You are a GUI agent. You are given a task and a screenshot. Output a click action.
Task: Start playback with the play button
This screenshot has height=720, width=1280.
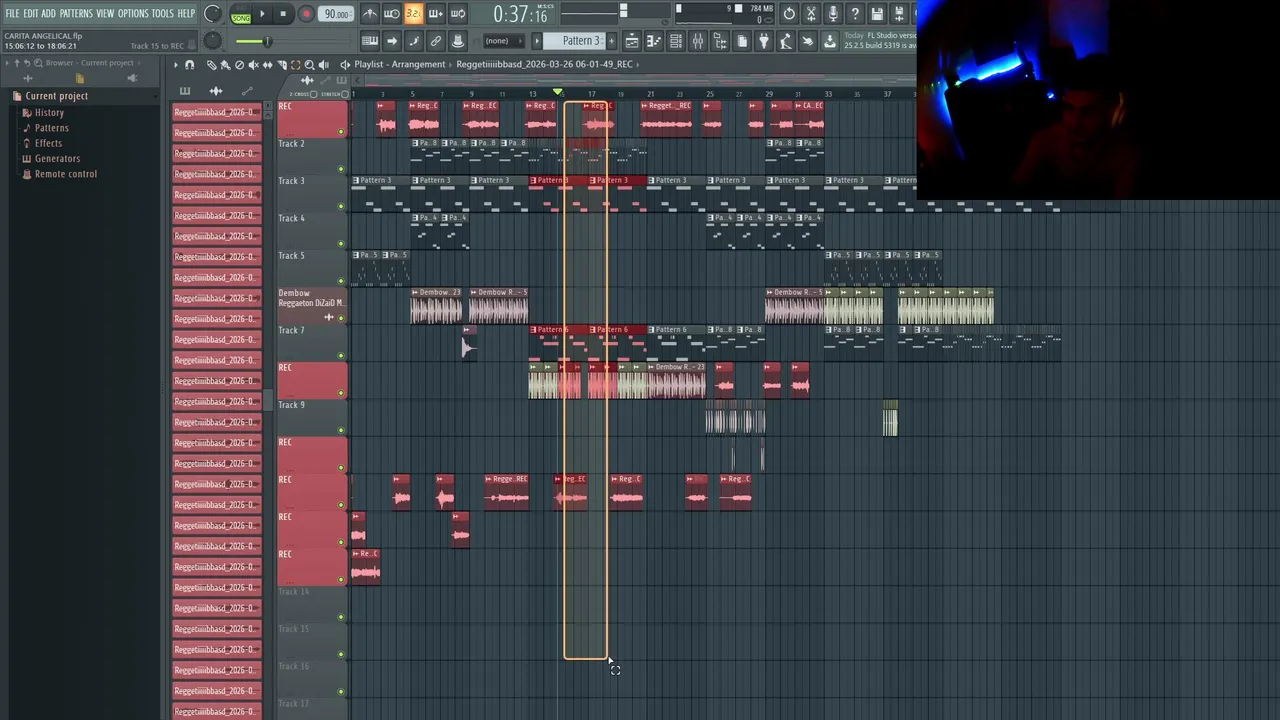(x=263, y=14)
